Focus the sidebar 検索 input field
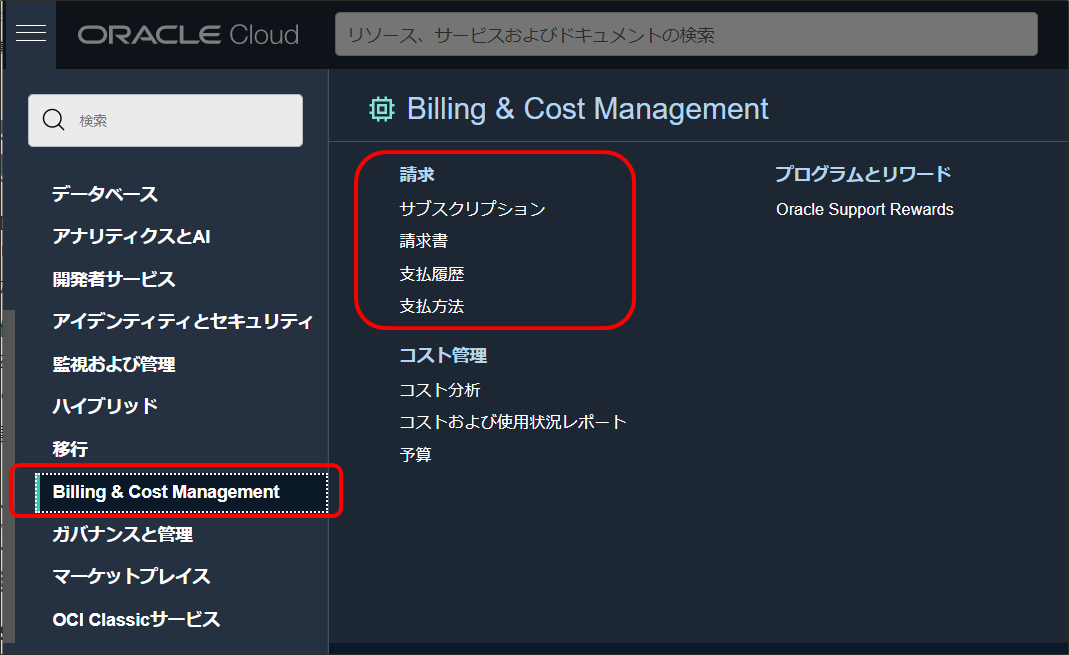Viewport: 1069px width, 655px height. (x=165, y=121)
